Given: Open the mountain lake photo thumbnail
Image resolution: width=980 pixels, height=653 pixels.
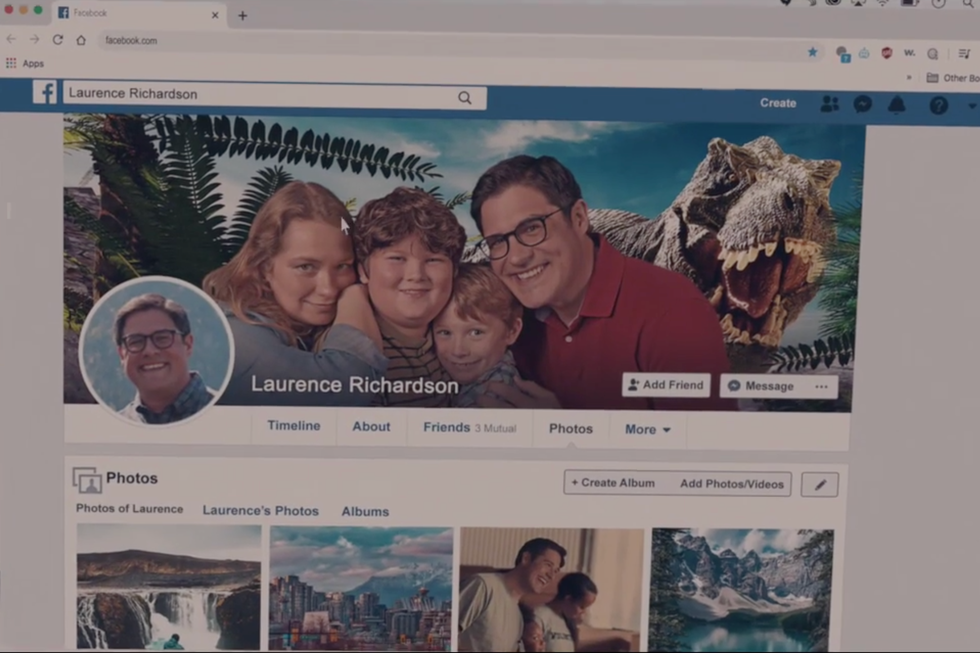Looking at the screenshot, I should click(741, 591).
